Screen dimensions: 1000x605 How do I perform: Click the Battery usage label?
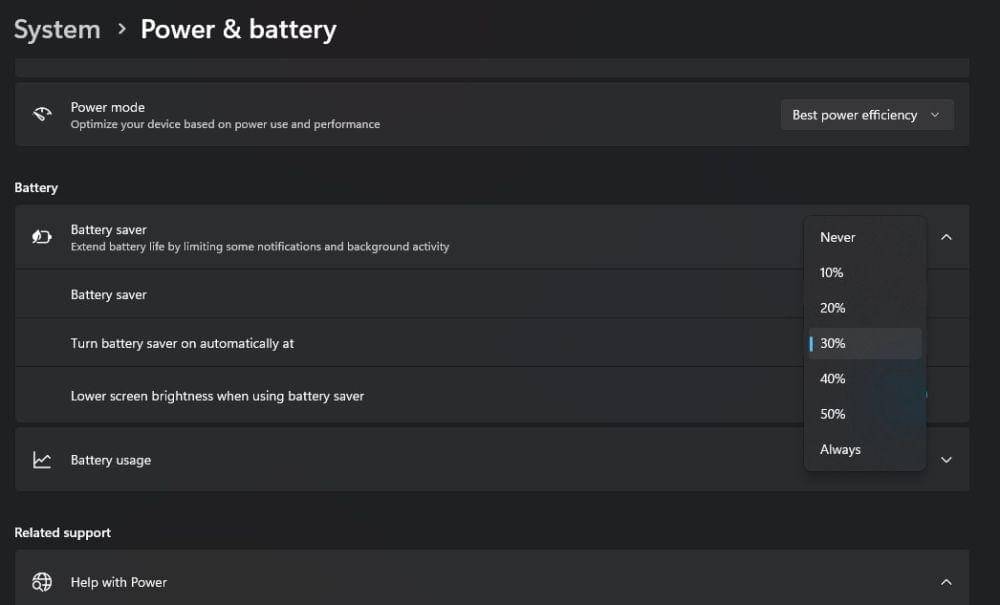(111, 460)
